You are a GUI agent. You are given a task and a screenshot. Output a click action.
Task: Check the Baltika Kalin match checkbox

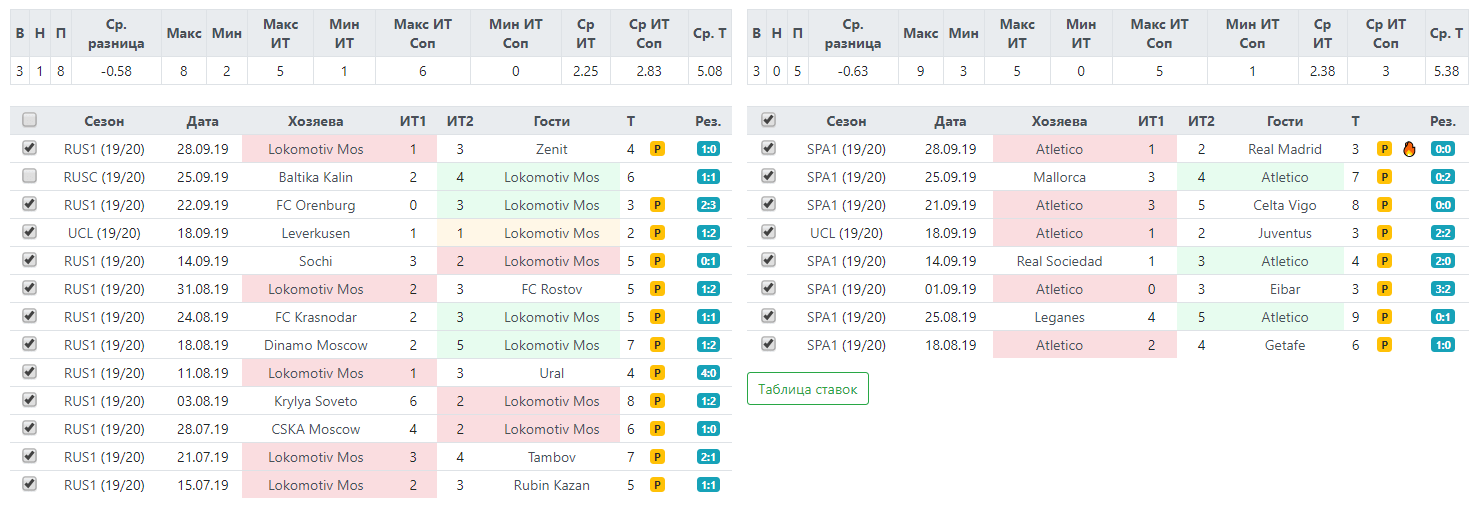tap(30, 176)
